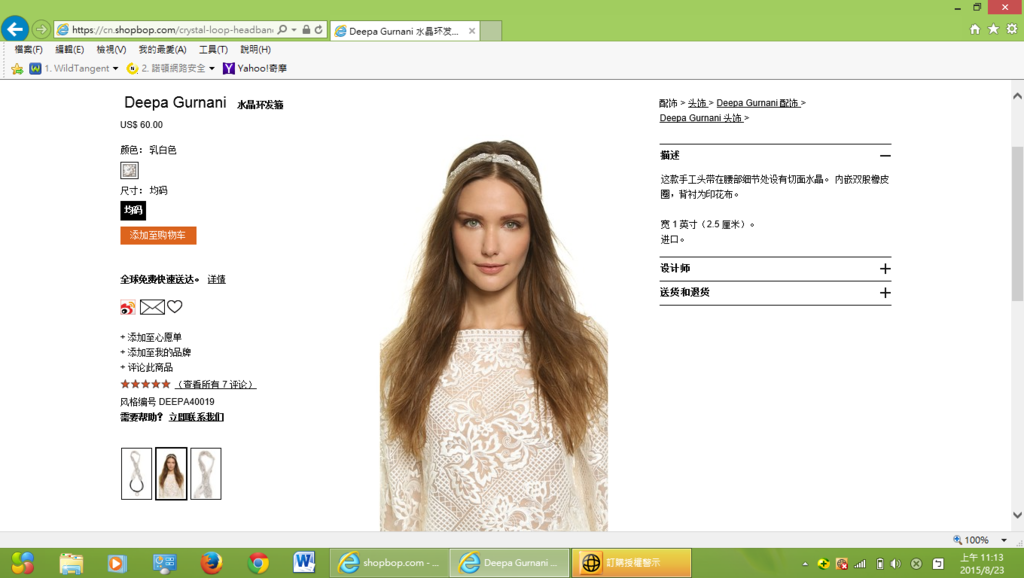This screenshot has width=1024, height=578.
Task: Launch the media player taskbar icon
Action: click(117, 563)
